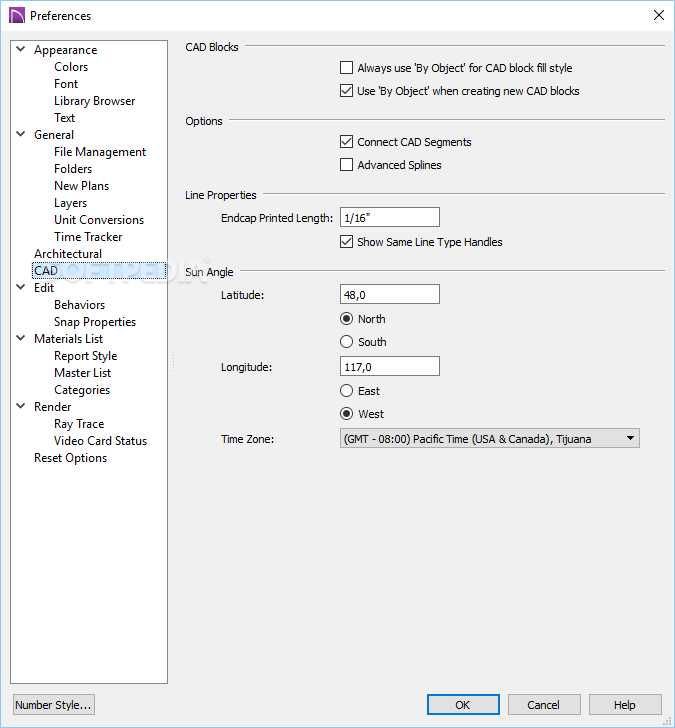
Task: Open New Plans preferences
Action: 81,186
